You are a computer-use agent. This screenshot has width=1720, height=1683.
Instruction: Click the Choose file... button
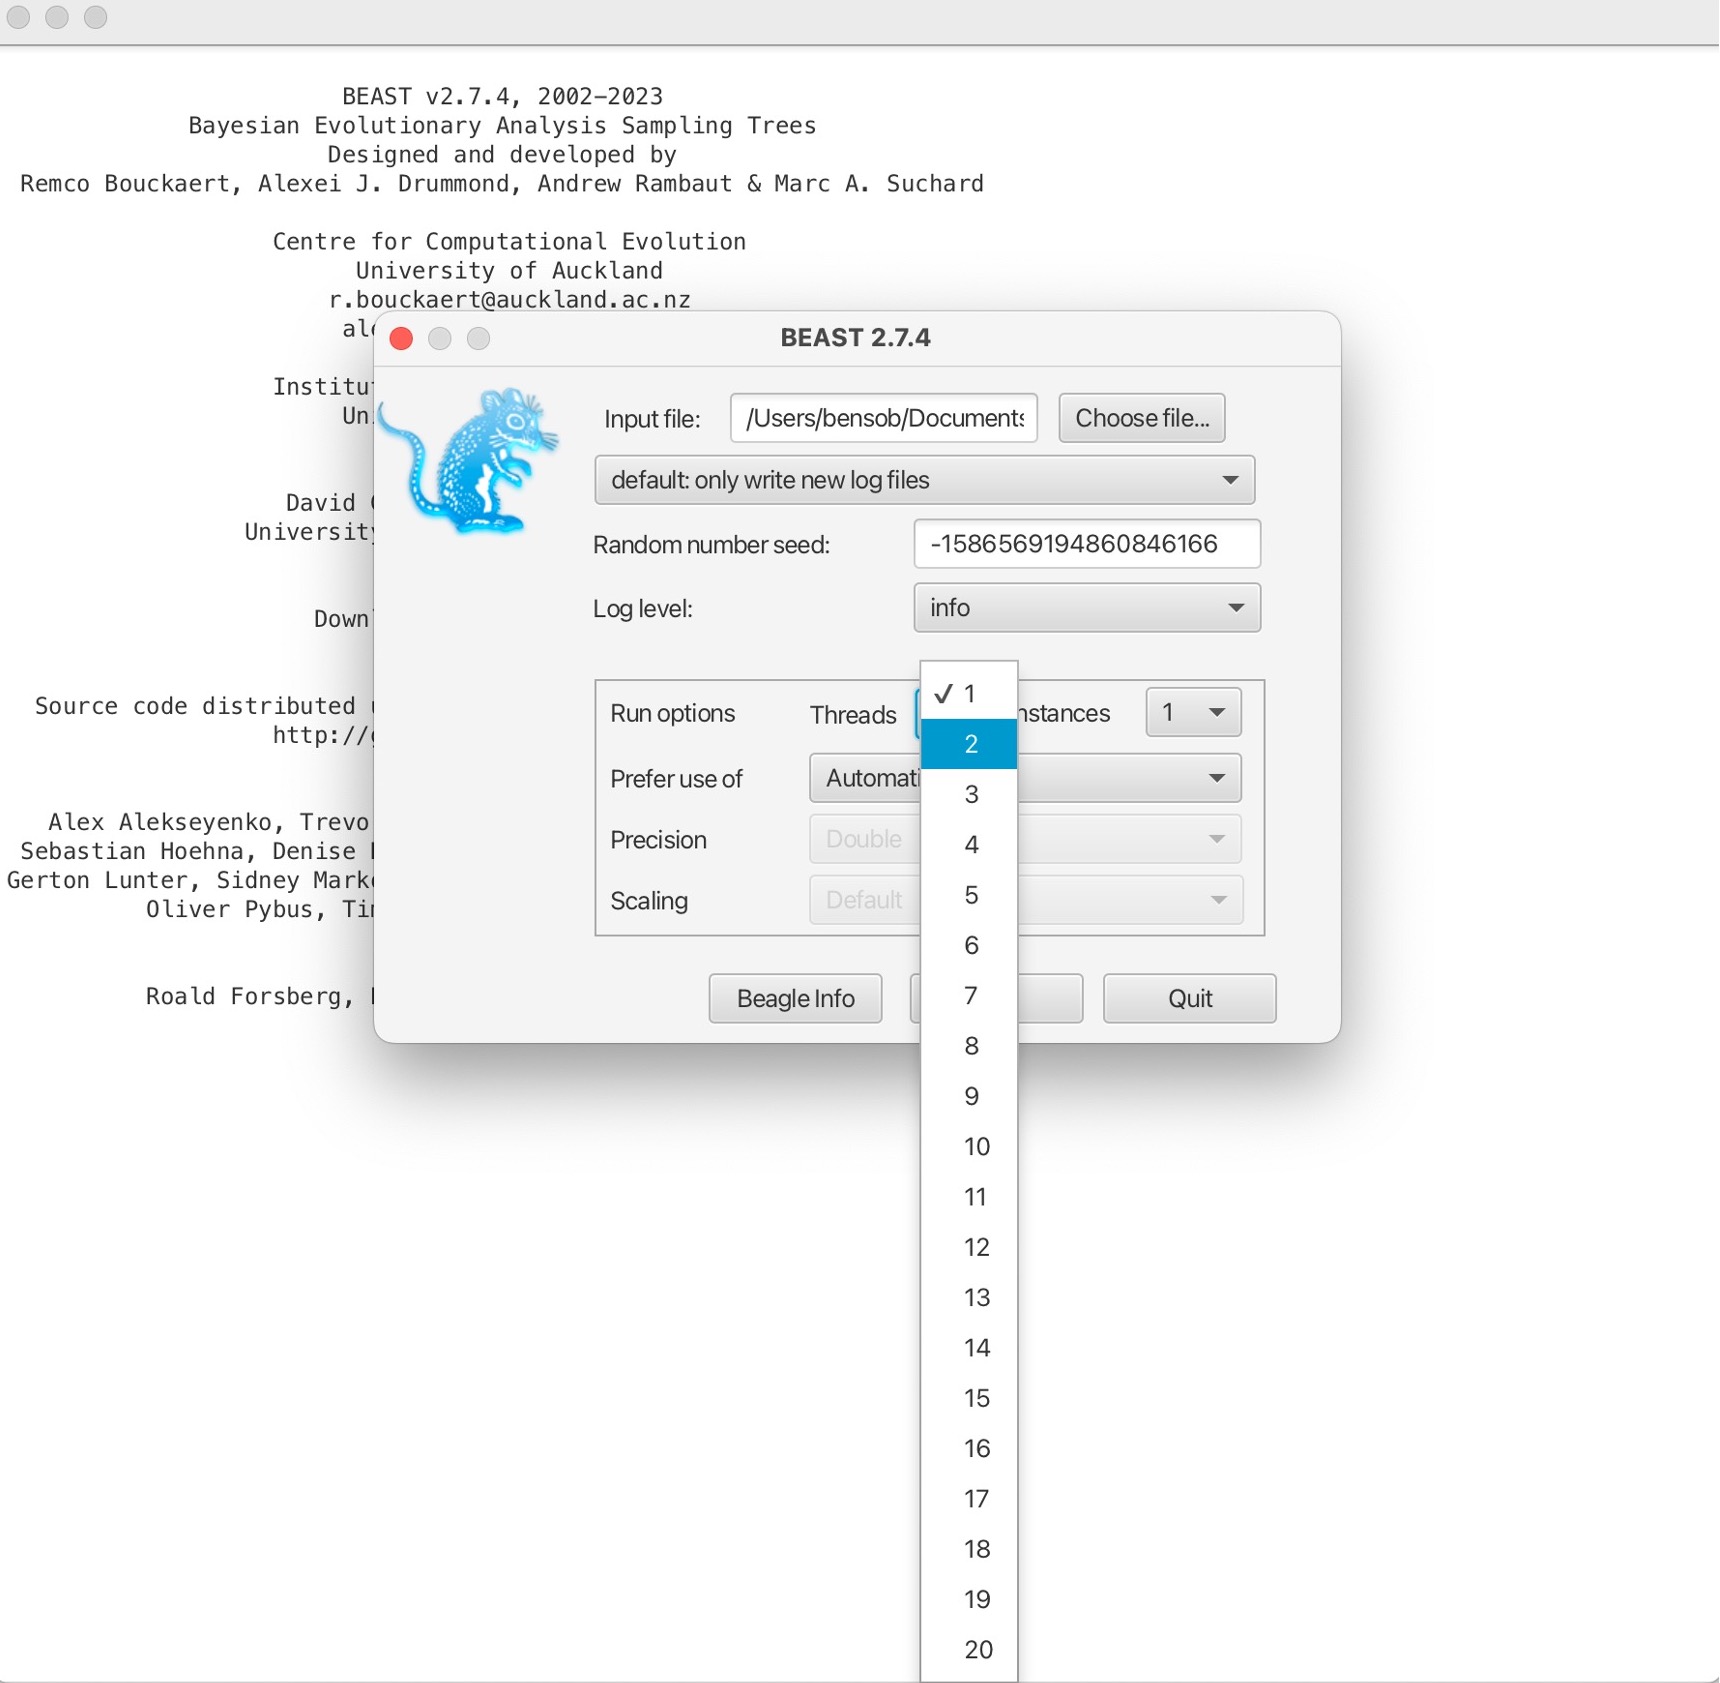1141,418
